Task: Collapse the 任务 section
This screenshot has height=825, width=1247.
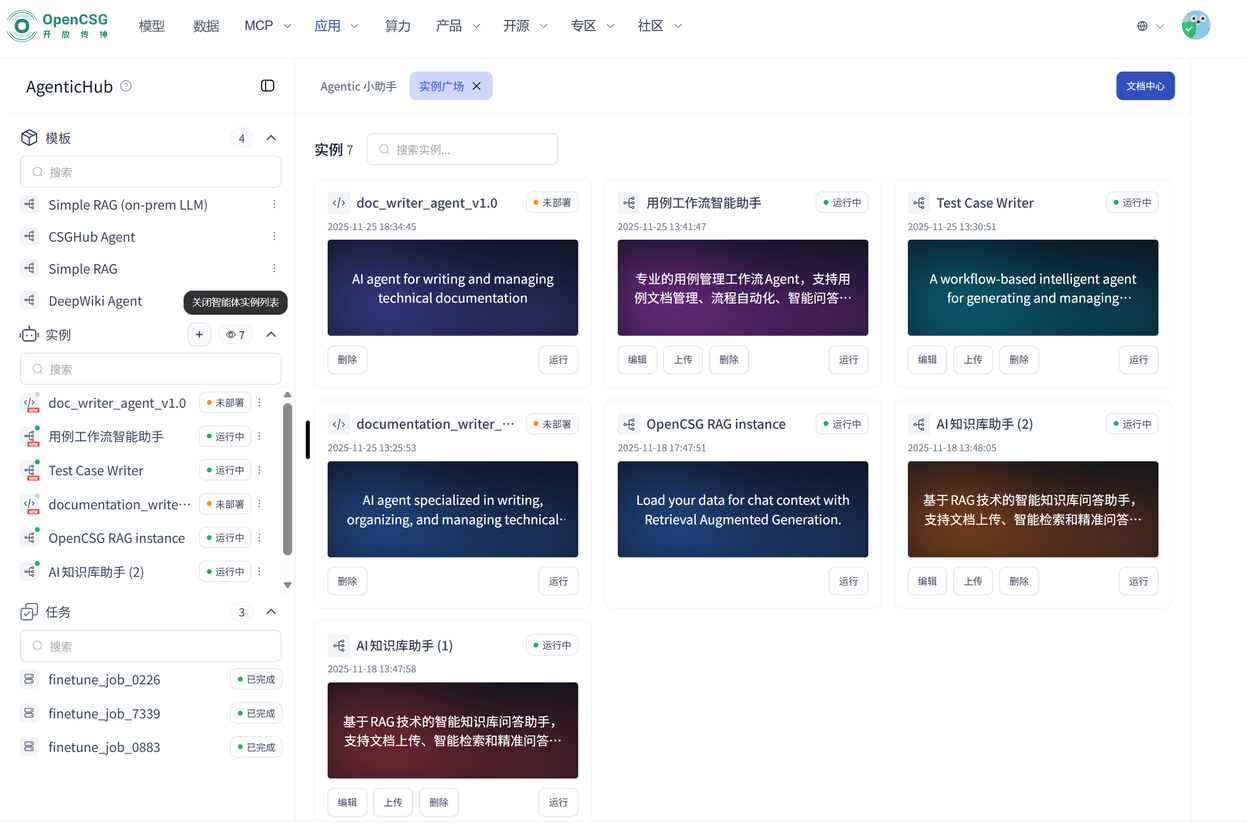Action: coord(271,612)
